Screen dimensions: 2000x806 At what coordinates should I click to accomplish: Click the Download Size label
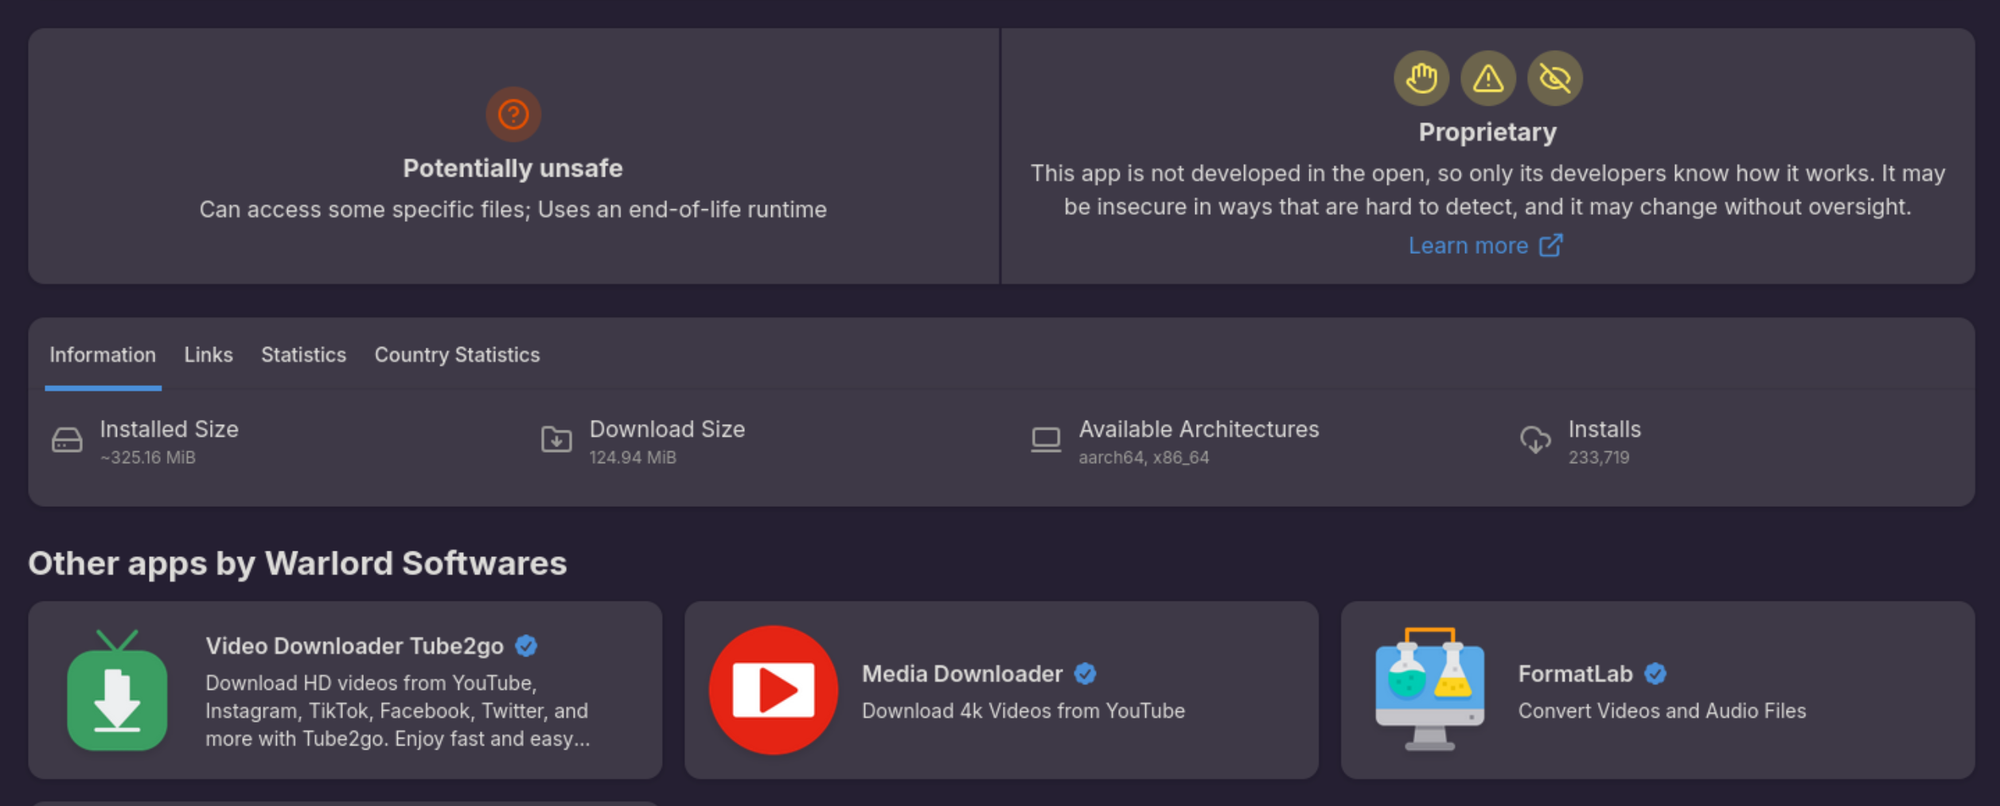[667, 429]
